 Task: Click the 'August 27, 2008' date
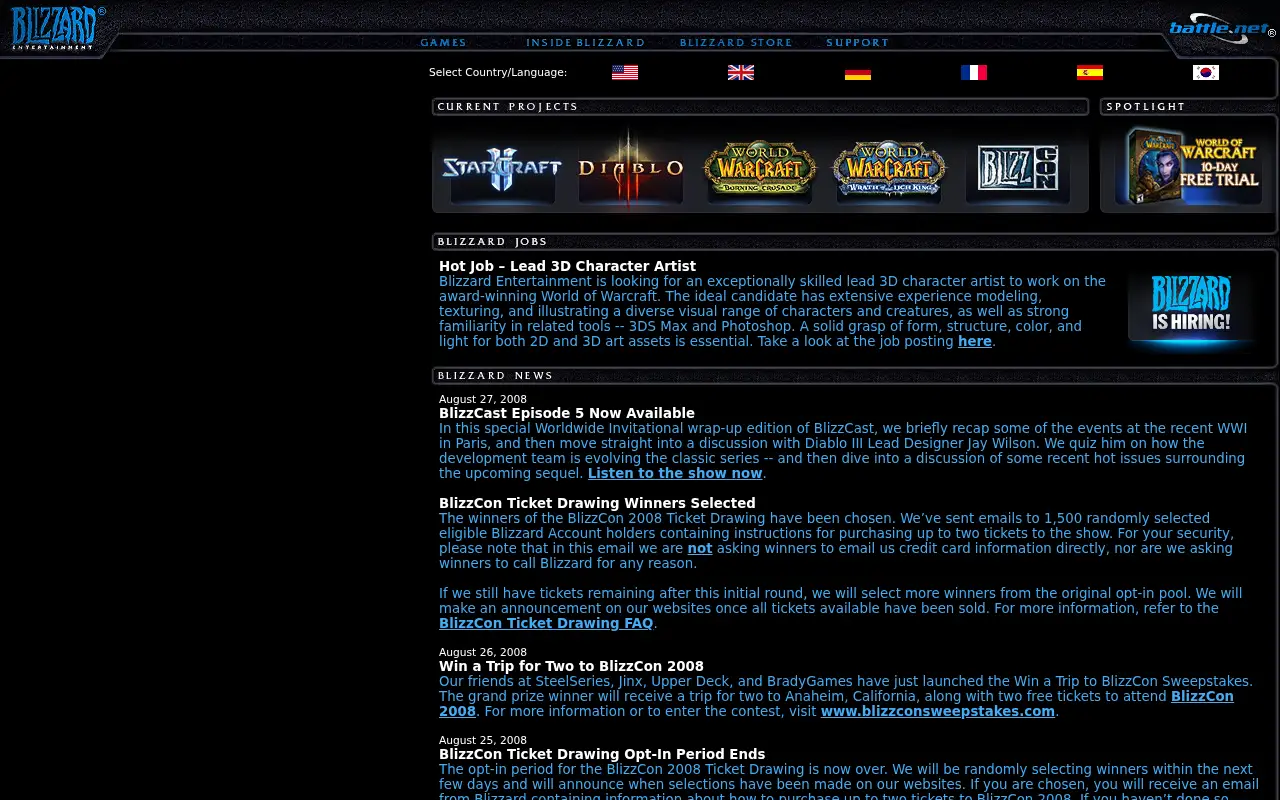483,399
